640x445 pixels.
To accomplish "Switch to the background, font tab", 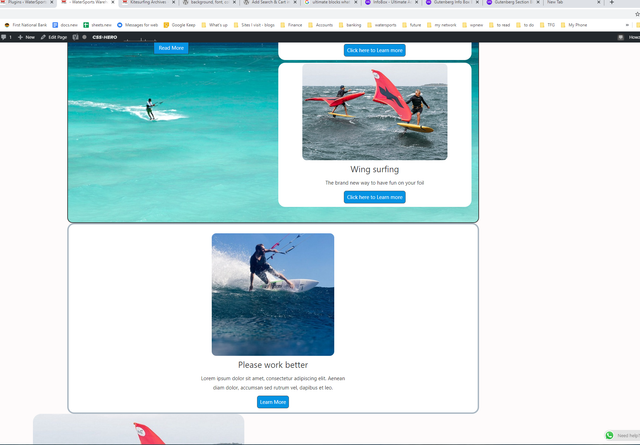I will pyautogui.click(x=208, y=2).
